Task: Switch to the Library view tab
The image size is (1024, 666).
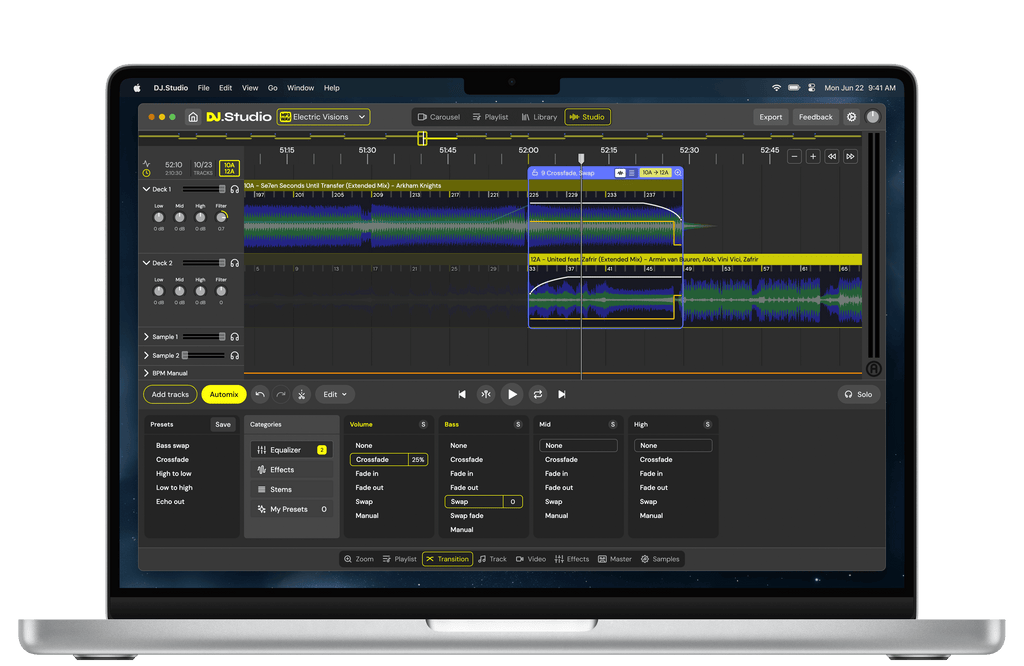Action: [x=539, y=117]
